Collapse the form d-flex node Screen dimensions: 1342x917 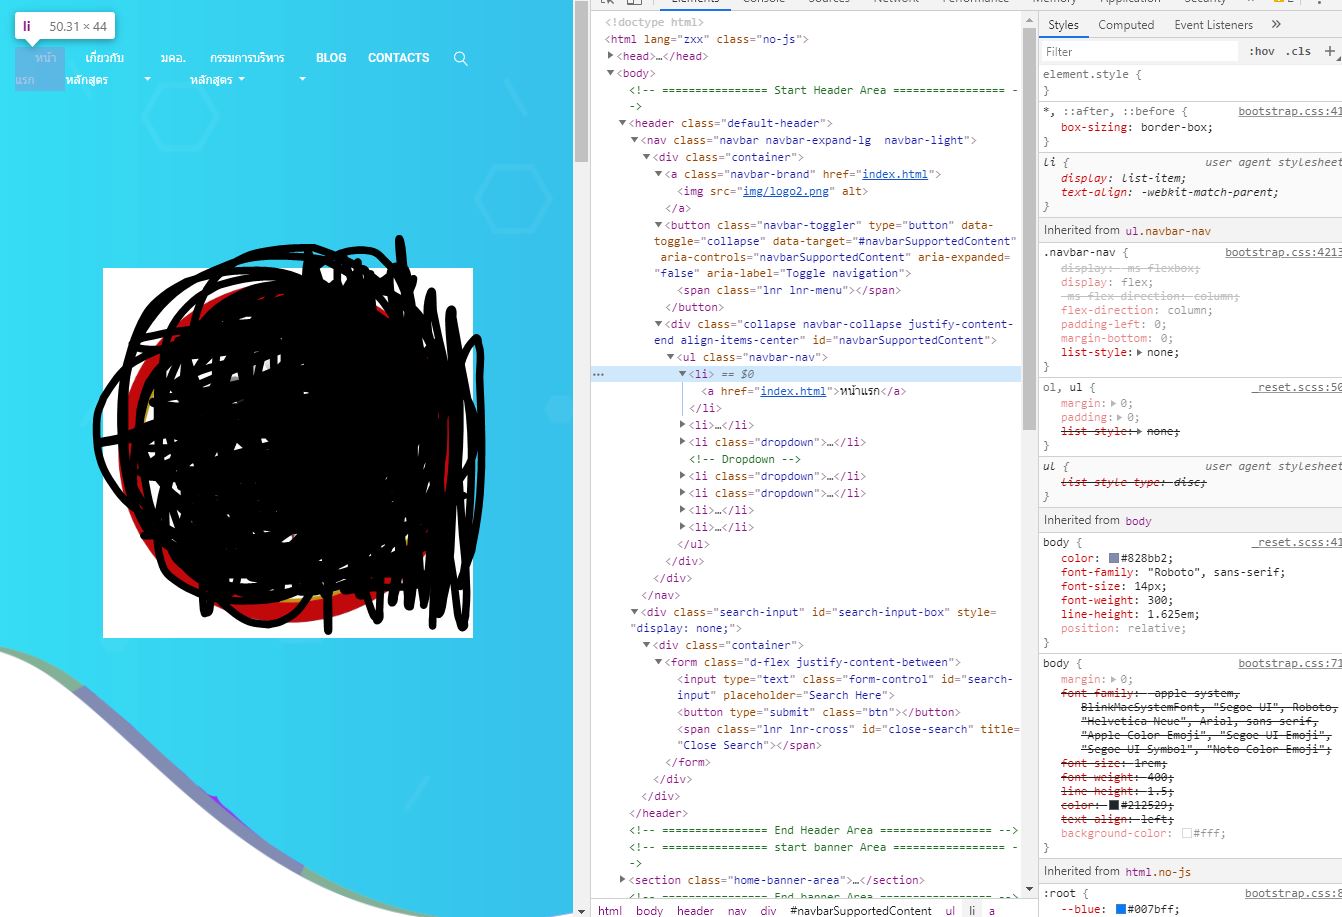pos(658,662)
